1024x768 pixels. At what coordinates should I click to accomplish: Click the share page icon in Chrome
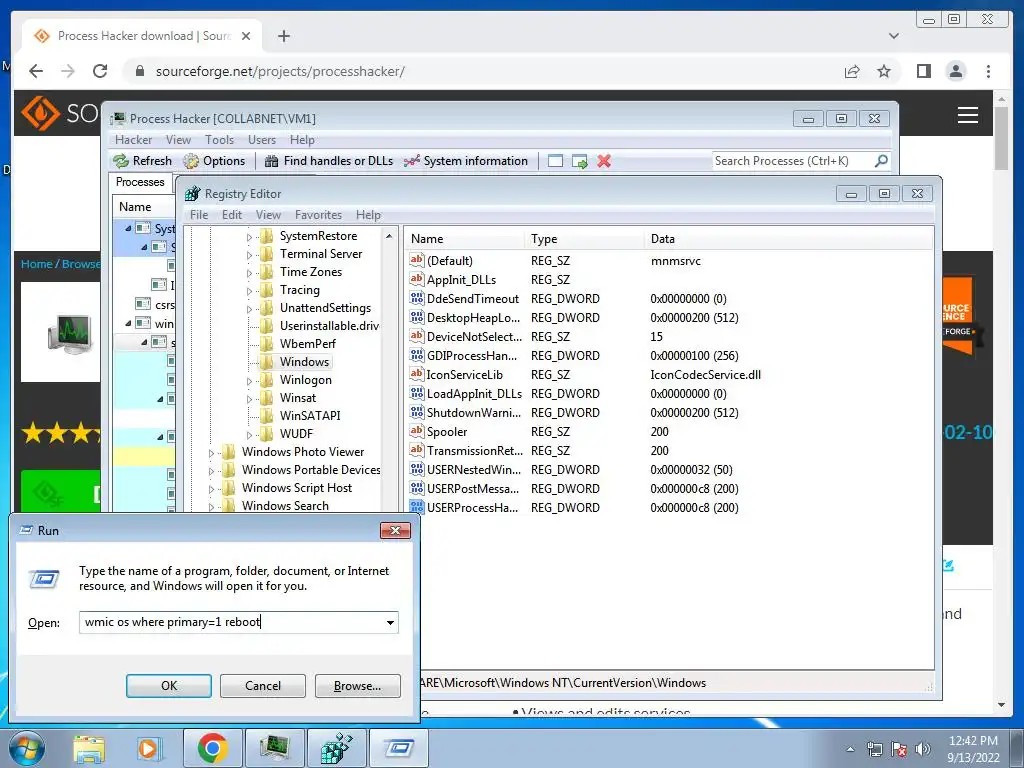tap(852, 71)
